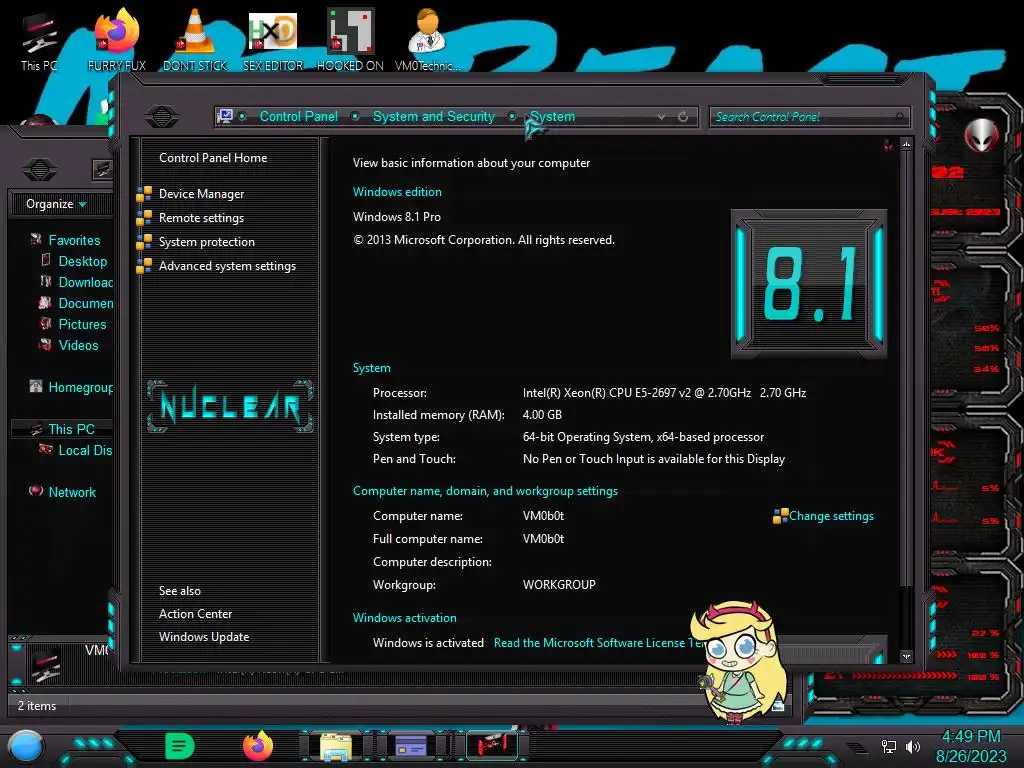Select Videos in Explorer navigation pane

coord(78,345)
